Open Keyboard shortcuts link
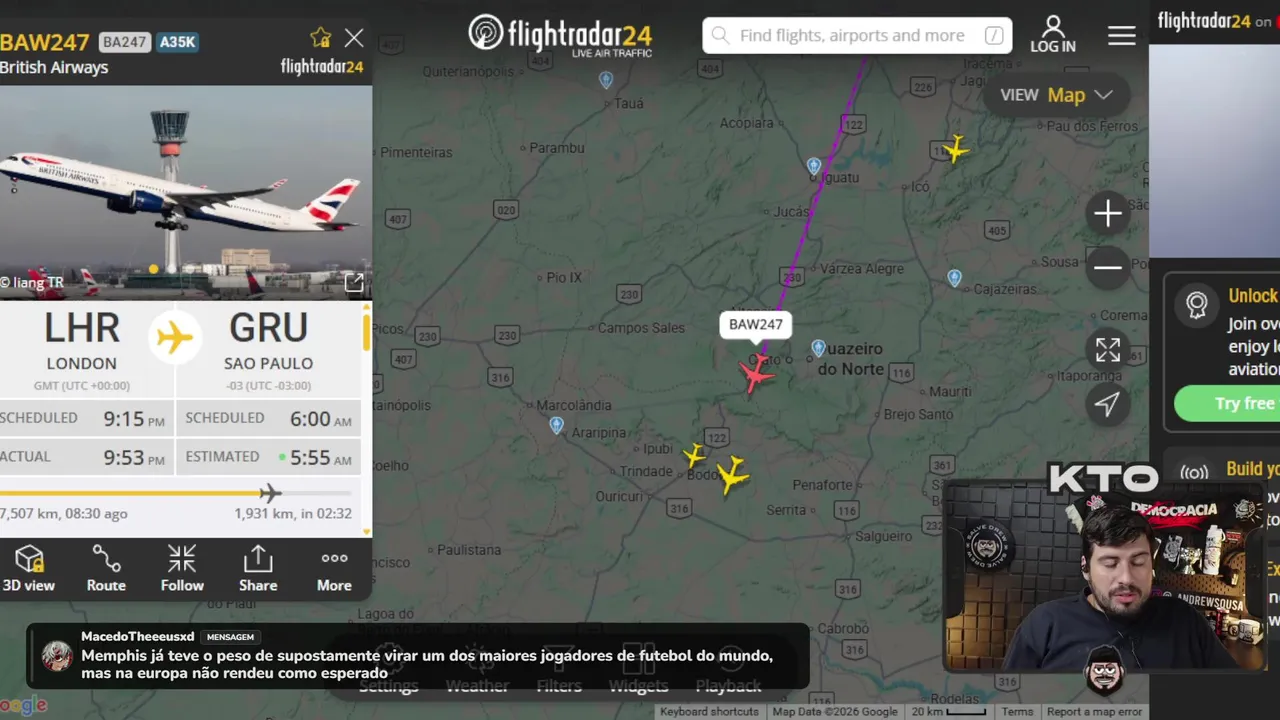Screen dimensions: 1280x720 [709, 712]
